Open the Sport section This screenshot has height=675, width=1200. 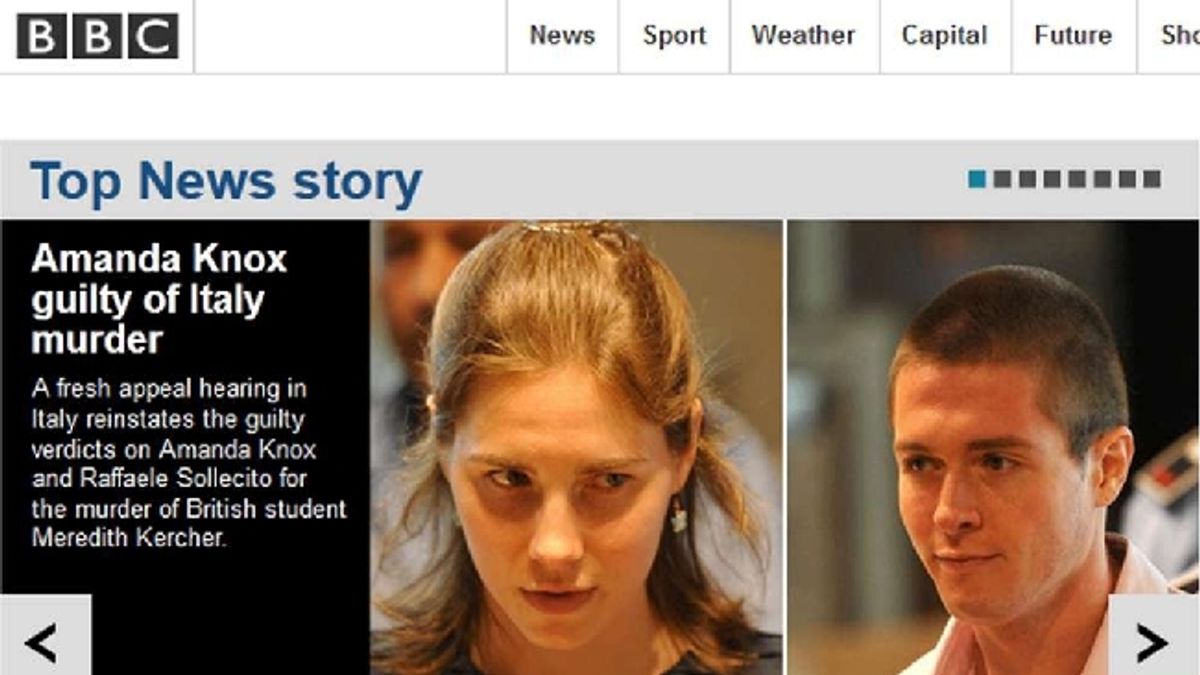pos(674,36)
